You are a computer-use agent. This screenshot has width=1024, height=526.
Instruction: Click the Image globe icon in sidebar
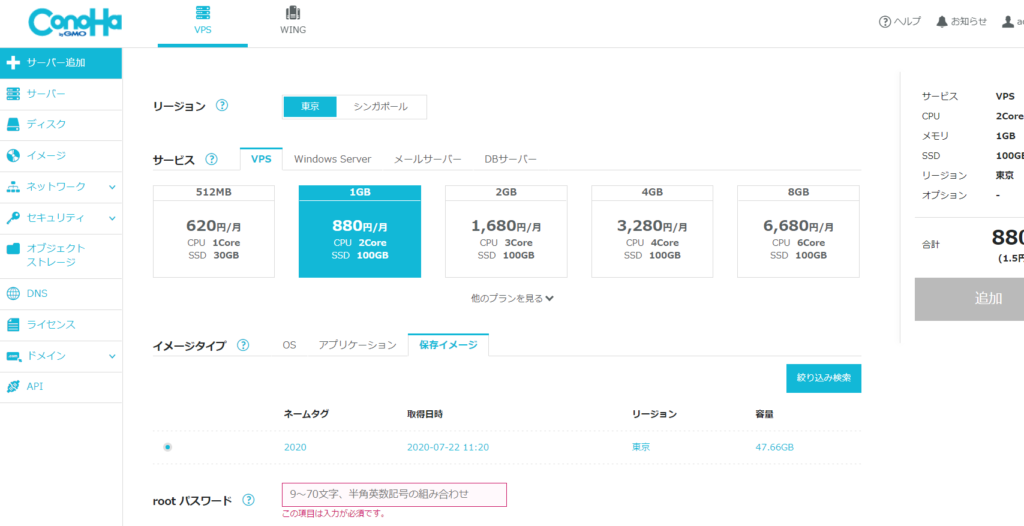coord(13,156)
